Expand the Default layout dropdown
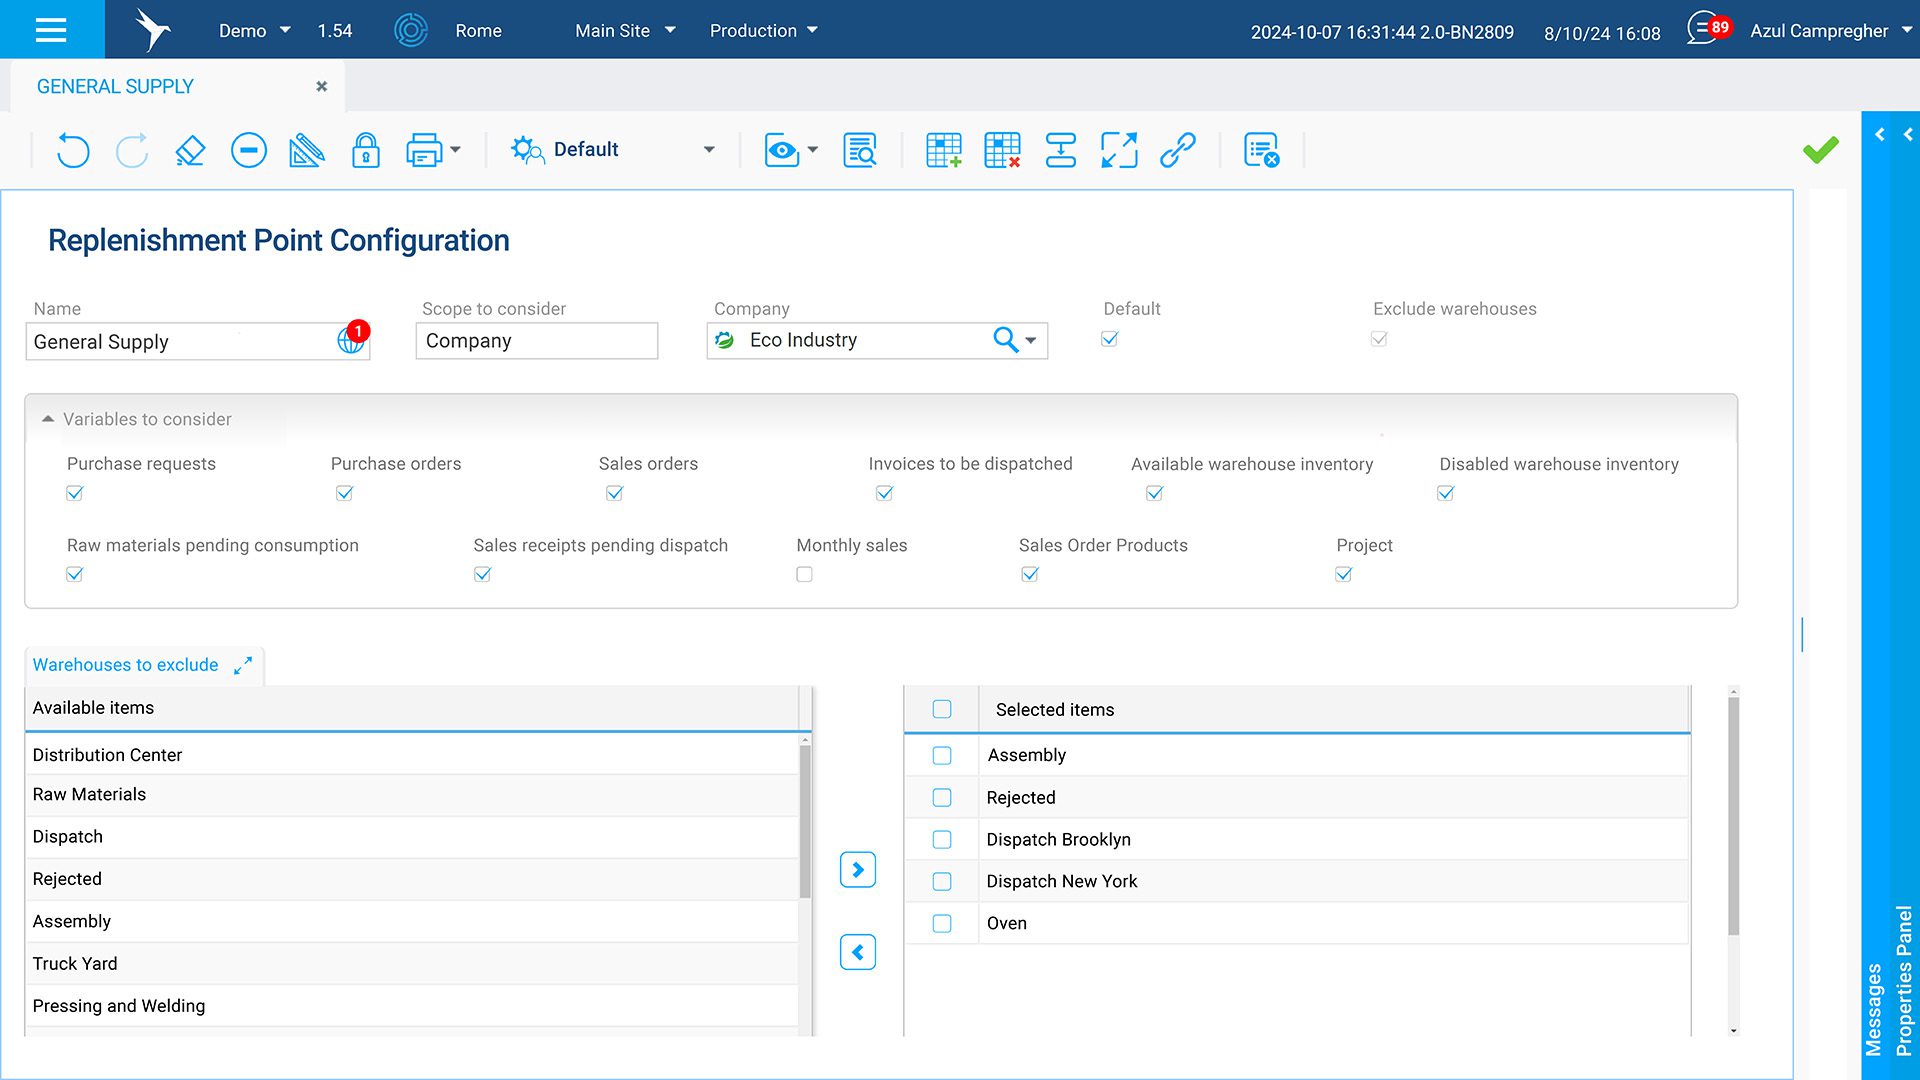 tap(708, 150)
